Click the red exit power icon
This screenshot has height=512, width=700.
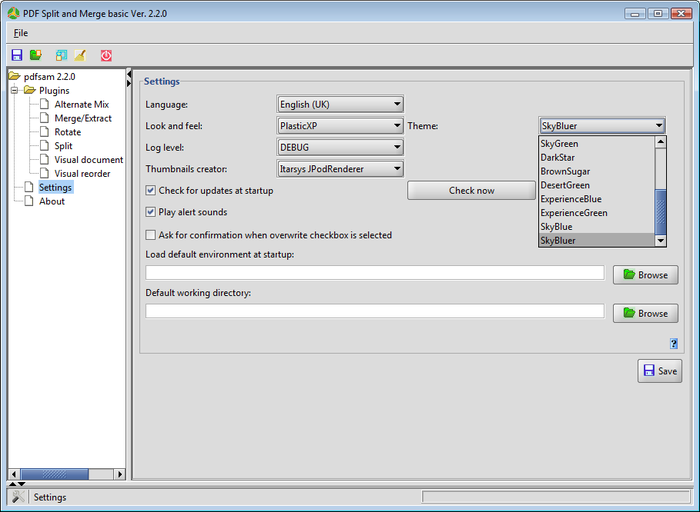106,55
